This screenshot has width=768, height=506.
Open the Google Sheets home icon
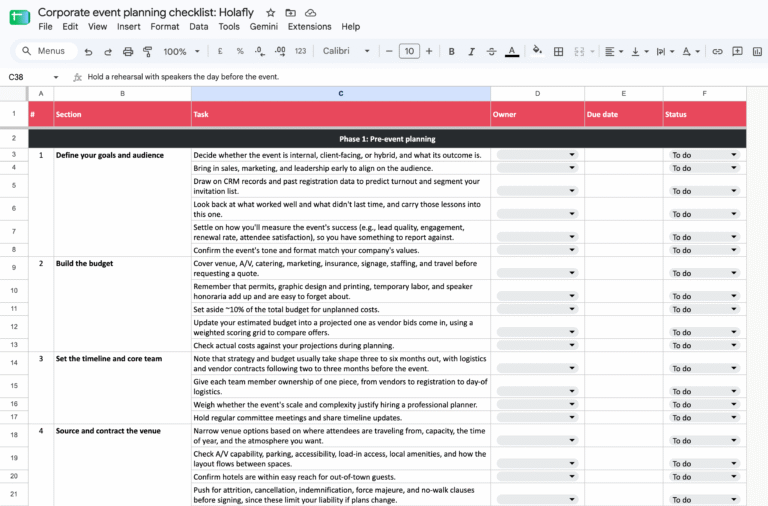tap(20, 18)
